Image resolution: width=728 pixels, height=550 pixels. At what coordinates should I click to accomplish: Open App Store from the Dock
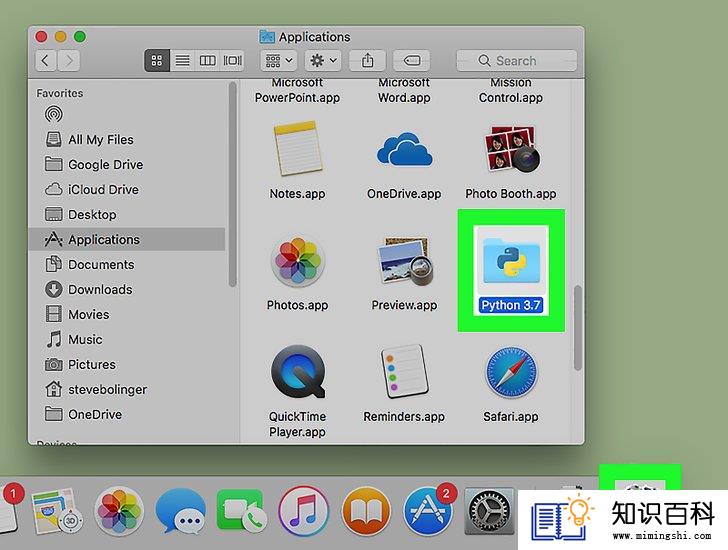tap(428, 512)
